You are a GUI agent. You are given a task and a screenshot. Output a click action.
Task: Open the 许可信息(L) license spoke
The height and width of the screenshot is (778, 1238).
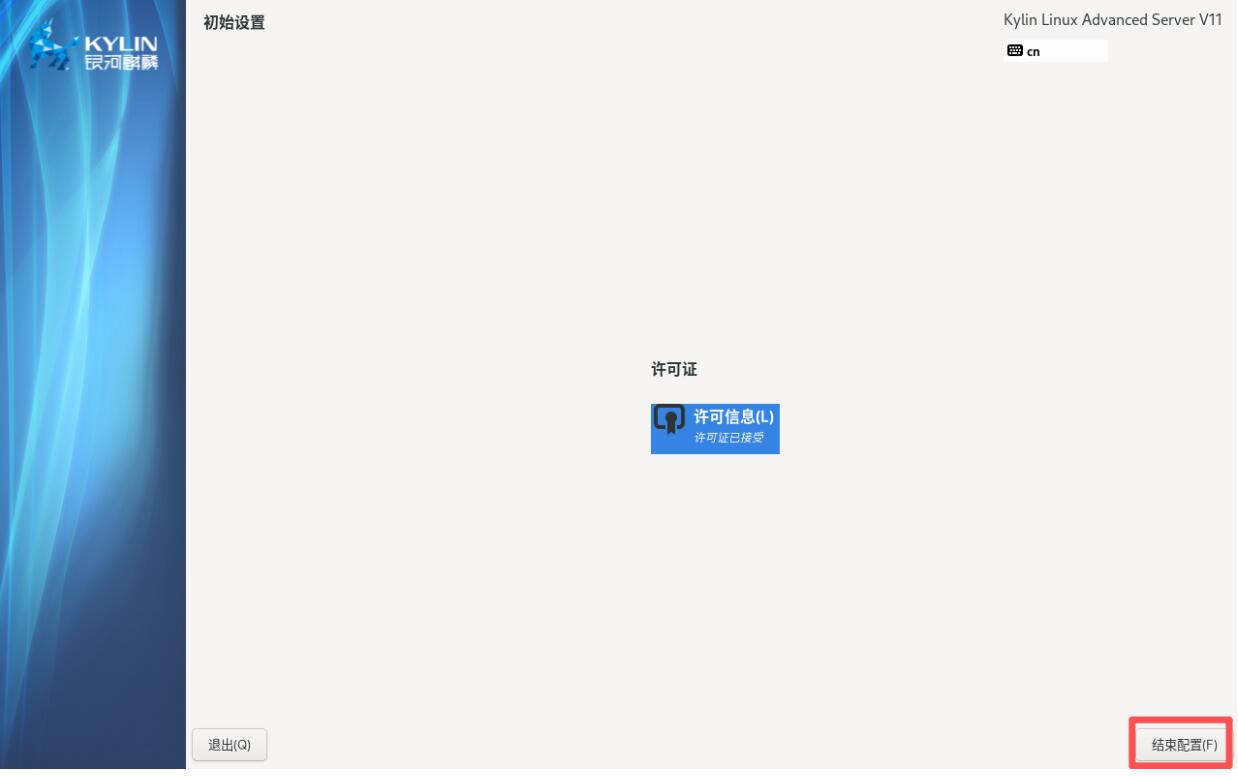pos(733,417)
